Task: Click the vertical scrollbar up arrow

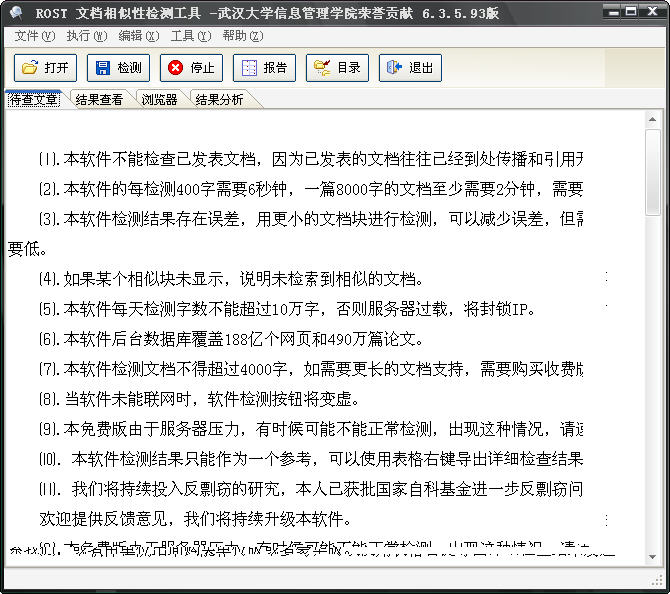Action: [x=654, y=117]
